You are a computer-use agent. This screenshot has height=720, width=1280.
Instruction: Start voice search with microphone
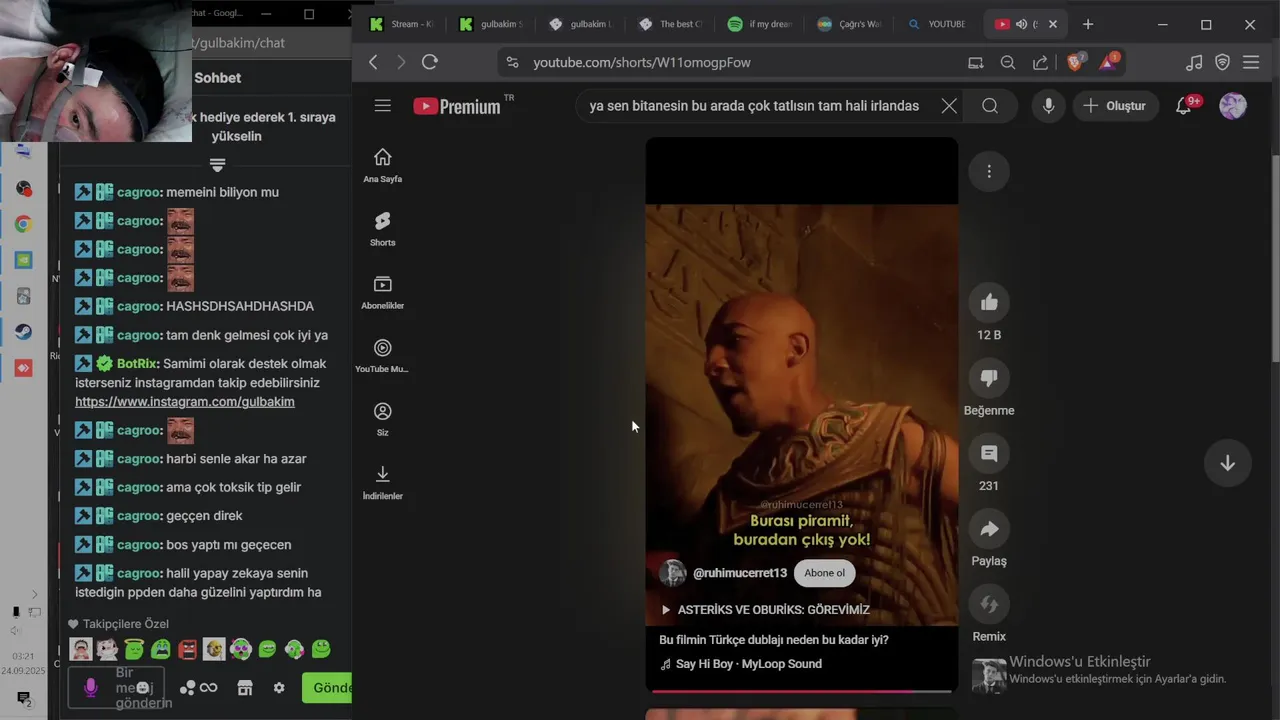[1048, 105]
